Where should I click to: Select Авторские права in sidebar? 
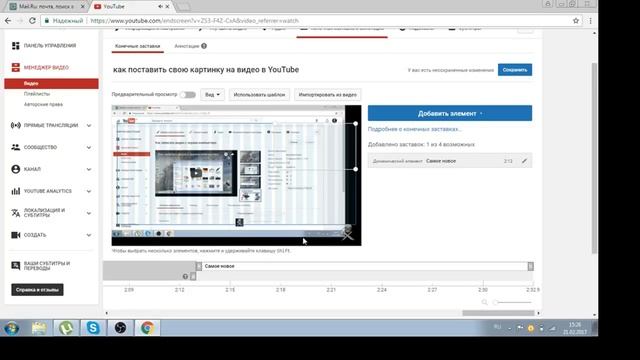point(43,104)
